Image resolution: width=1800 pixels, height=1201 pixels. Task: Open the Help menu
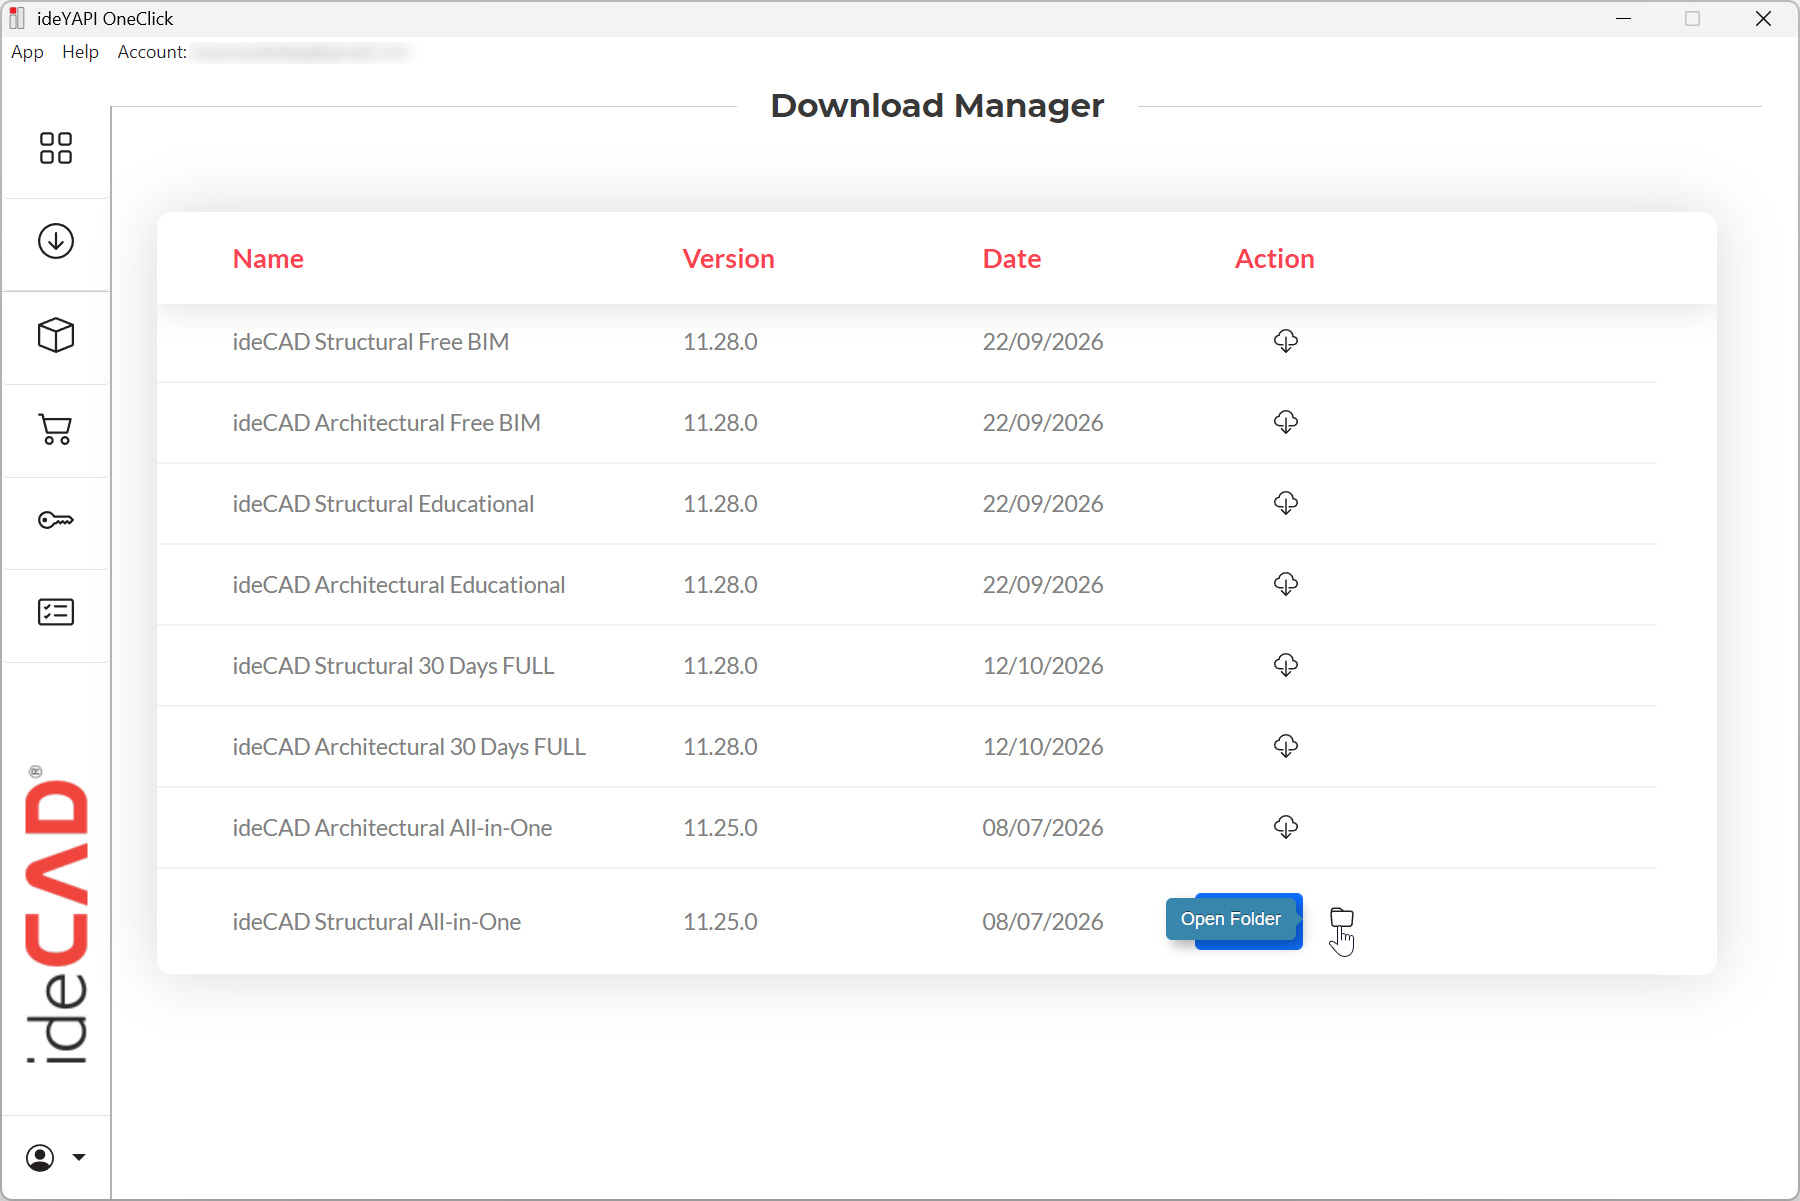(80, 52)
